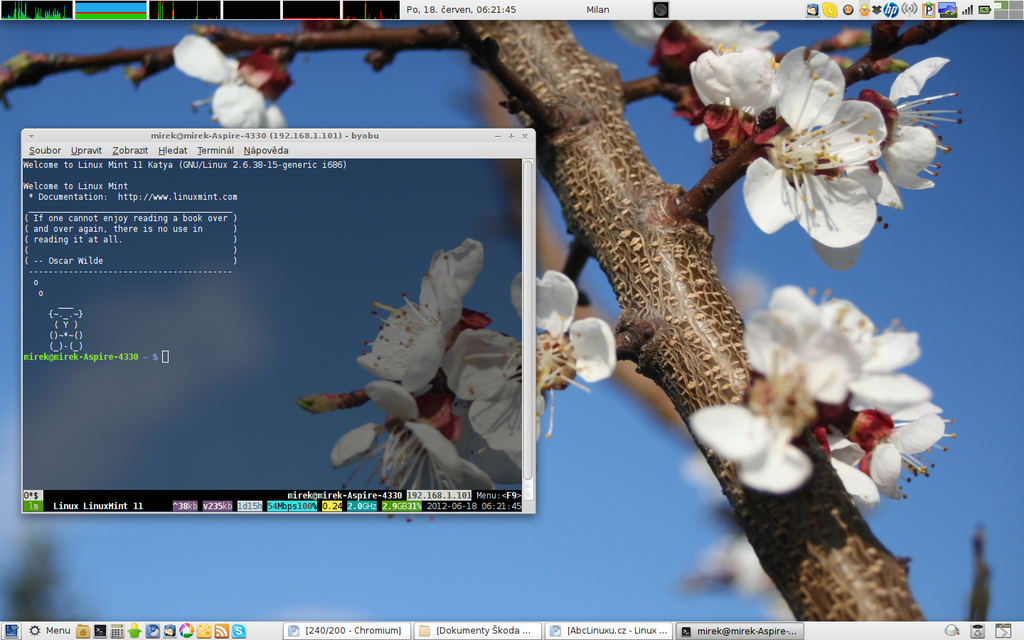This screenshot has width=1024, height=640.
Task: Click the 2.0GHz status bar entry
Action: click(362, 506)
